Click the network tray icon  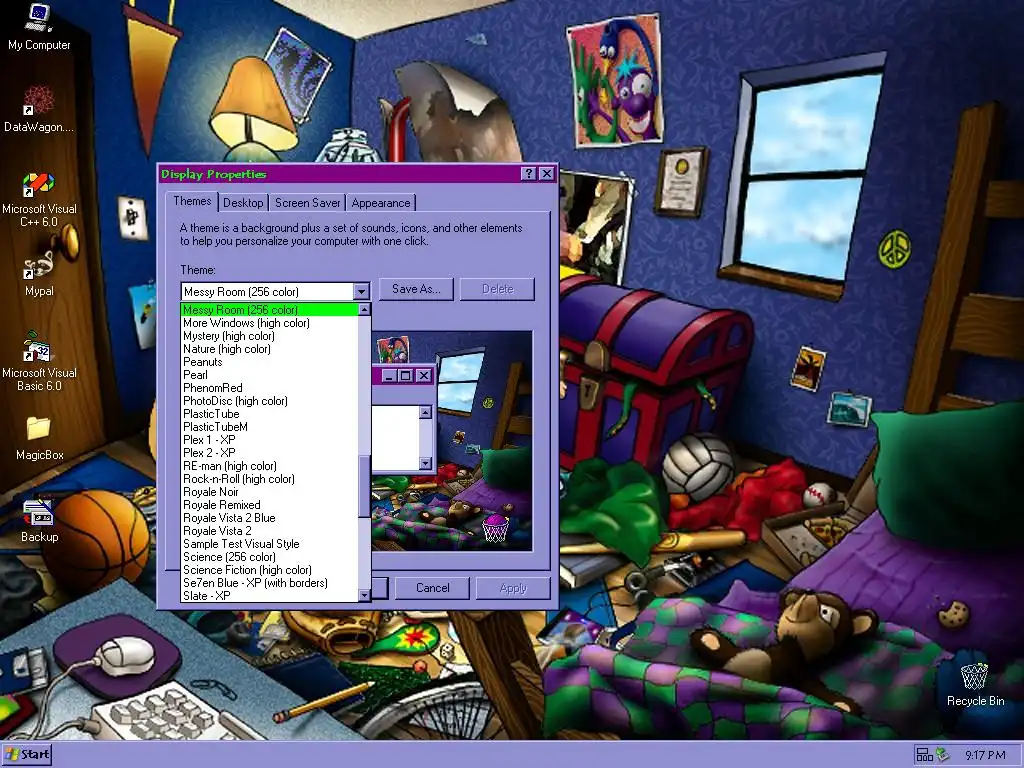[924, 755]
